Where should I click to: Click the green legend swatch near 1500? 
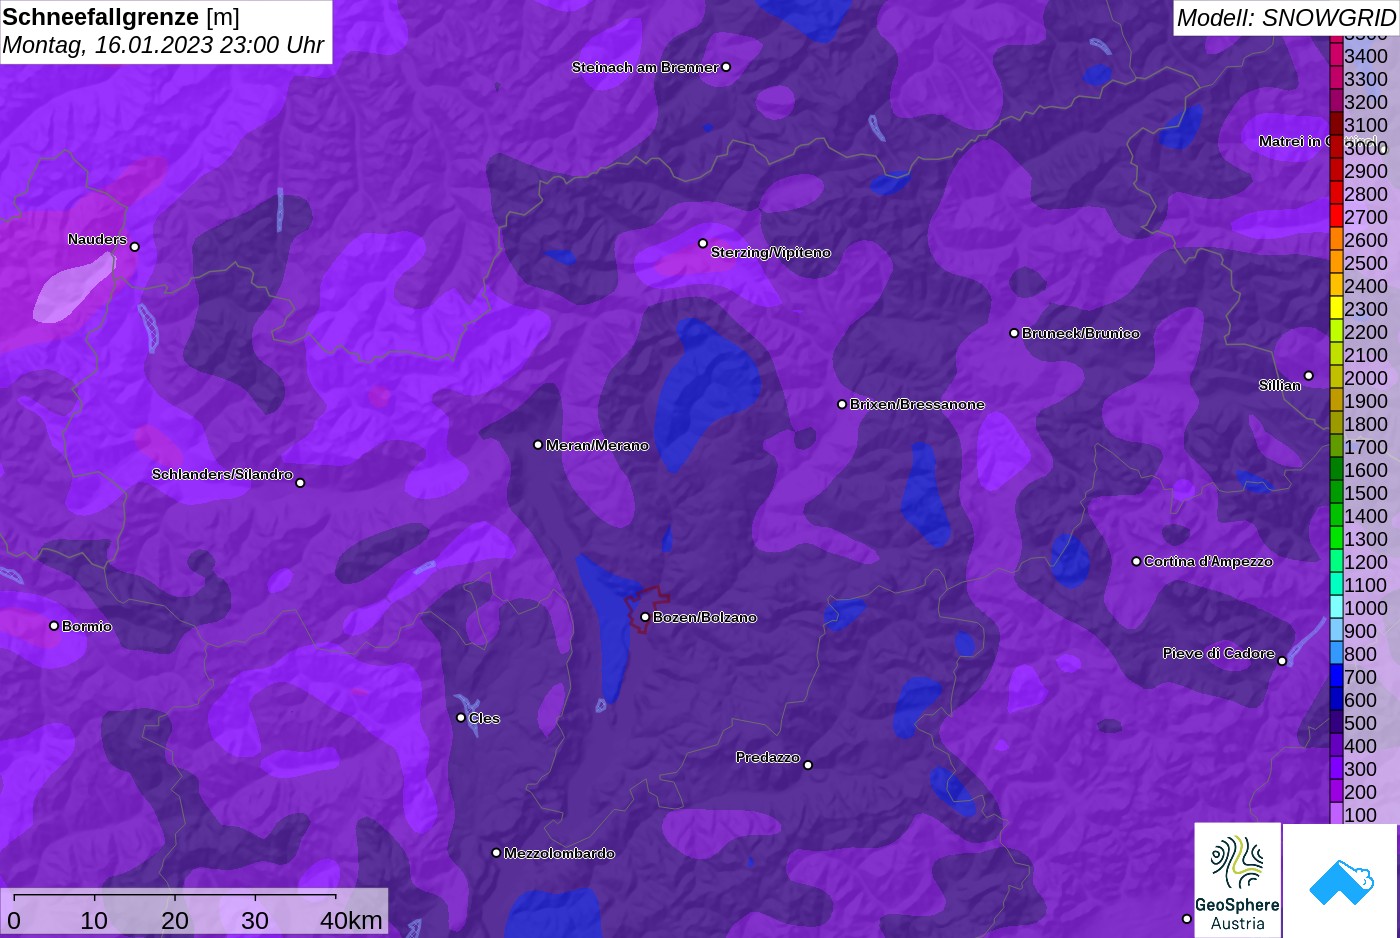tap(1336, 491)
